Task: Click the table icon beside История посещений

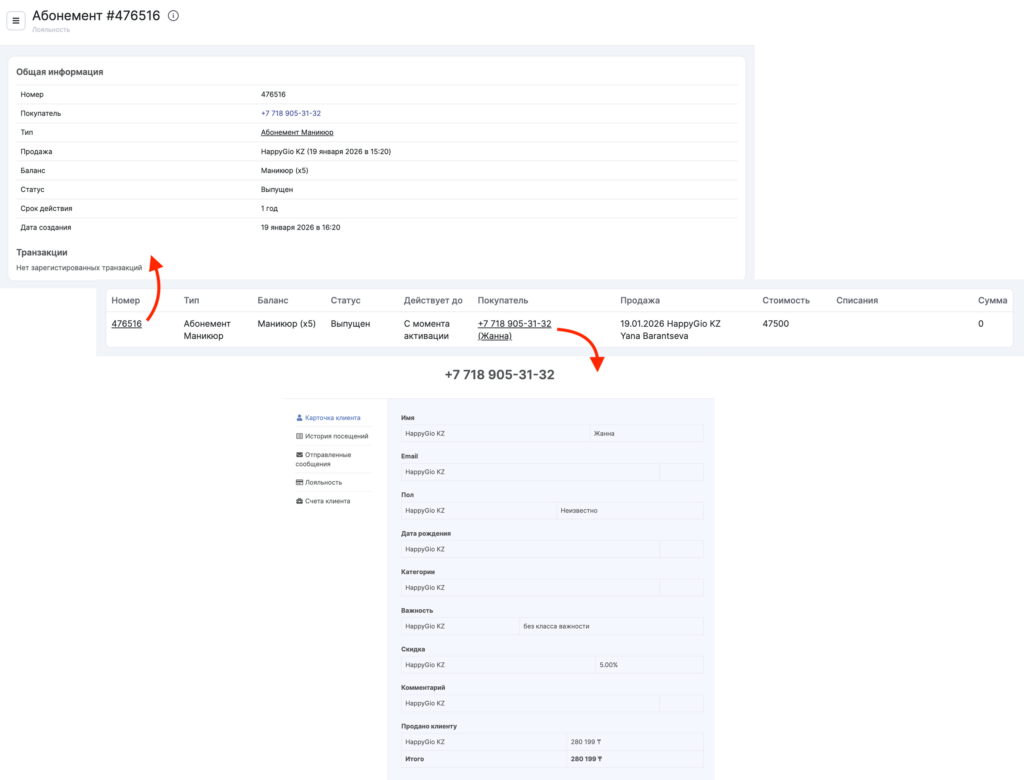Action: (x=299, y=436)
